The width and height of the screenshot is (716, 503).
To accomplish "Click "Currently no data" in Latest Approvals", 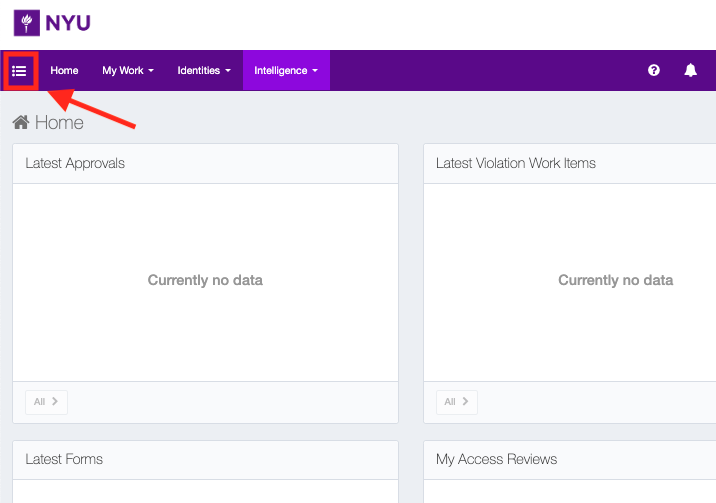I will tap(205, 280).
